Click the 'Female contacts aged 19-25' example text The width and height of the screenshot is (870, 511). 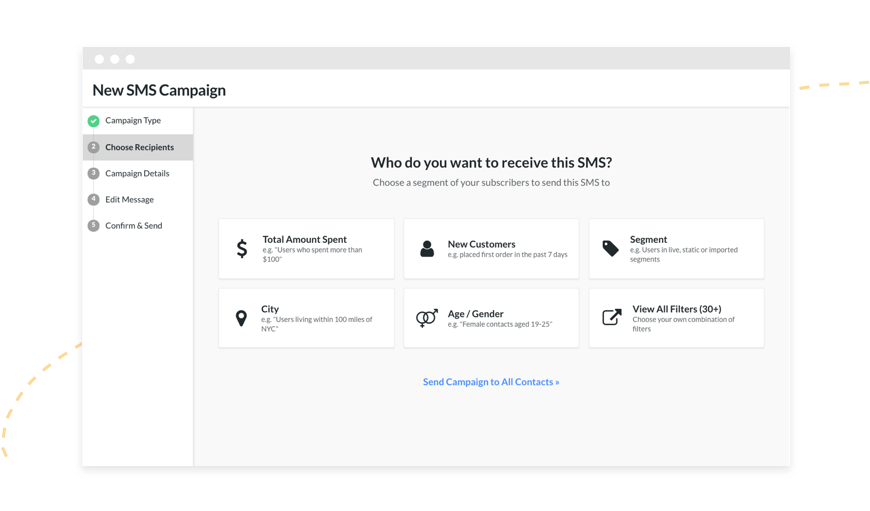pos(500,324)
